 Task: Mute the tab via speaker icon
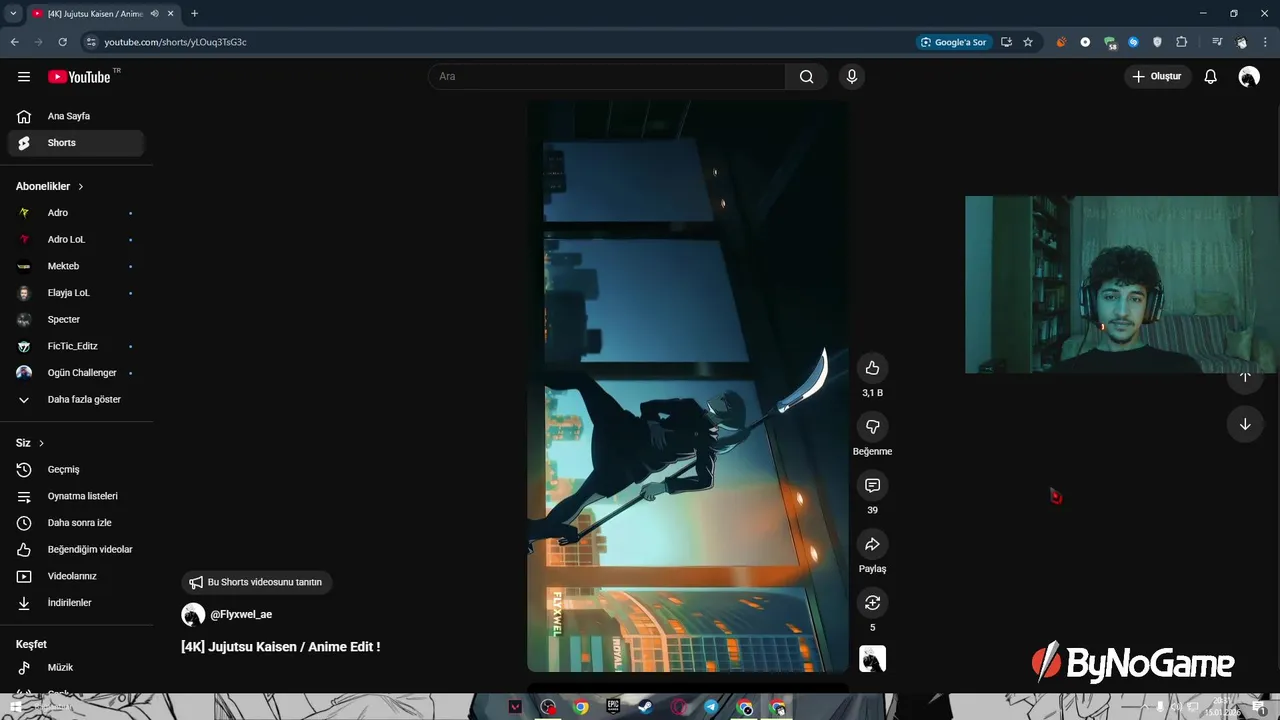[x=155, y=14]
